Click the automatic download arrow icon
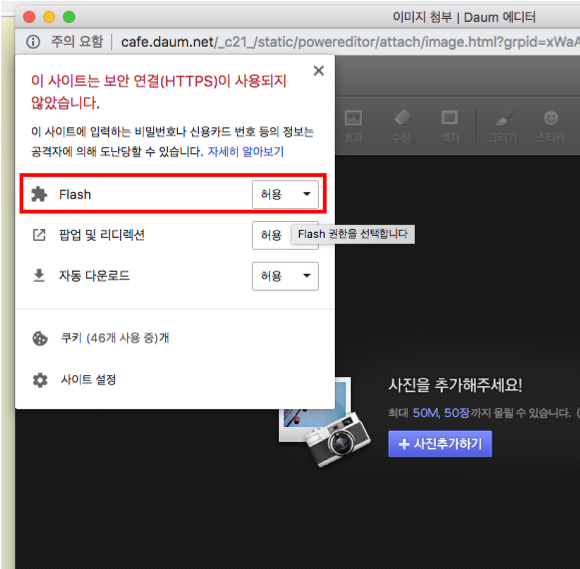This screenshot has width=580, height=569. (x=39, y=276)
